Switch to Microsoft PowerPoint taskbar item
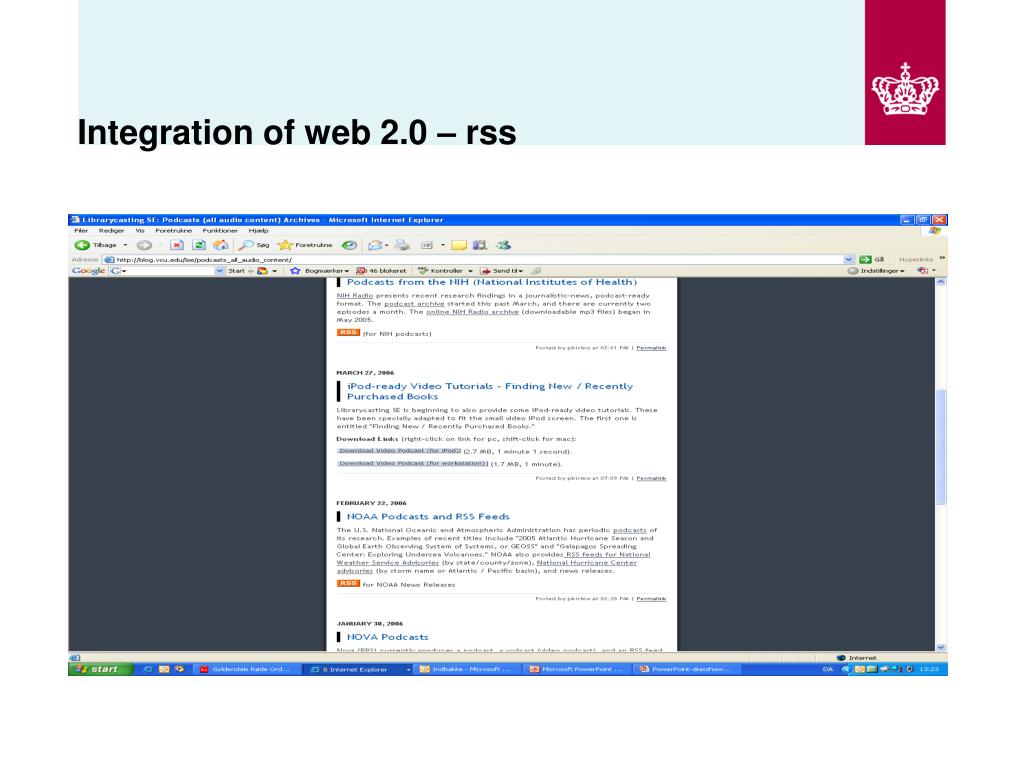 tap(578, 669)
